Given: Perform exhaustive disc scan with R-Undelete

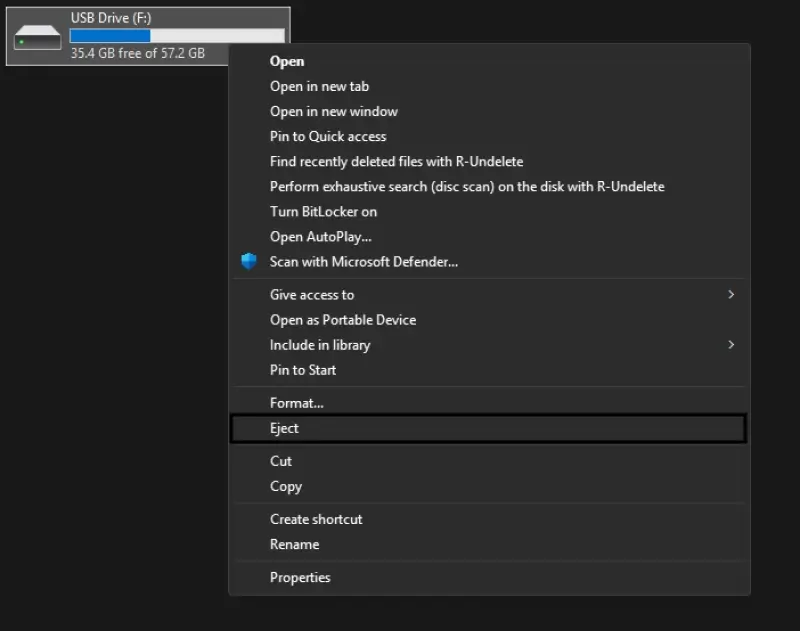Looking at the screenshot, I should click(x=489, y=186).
